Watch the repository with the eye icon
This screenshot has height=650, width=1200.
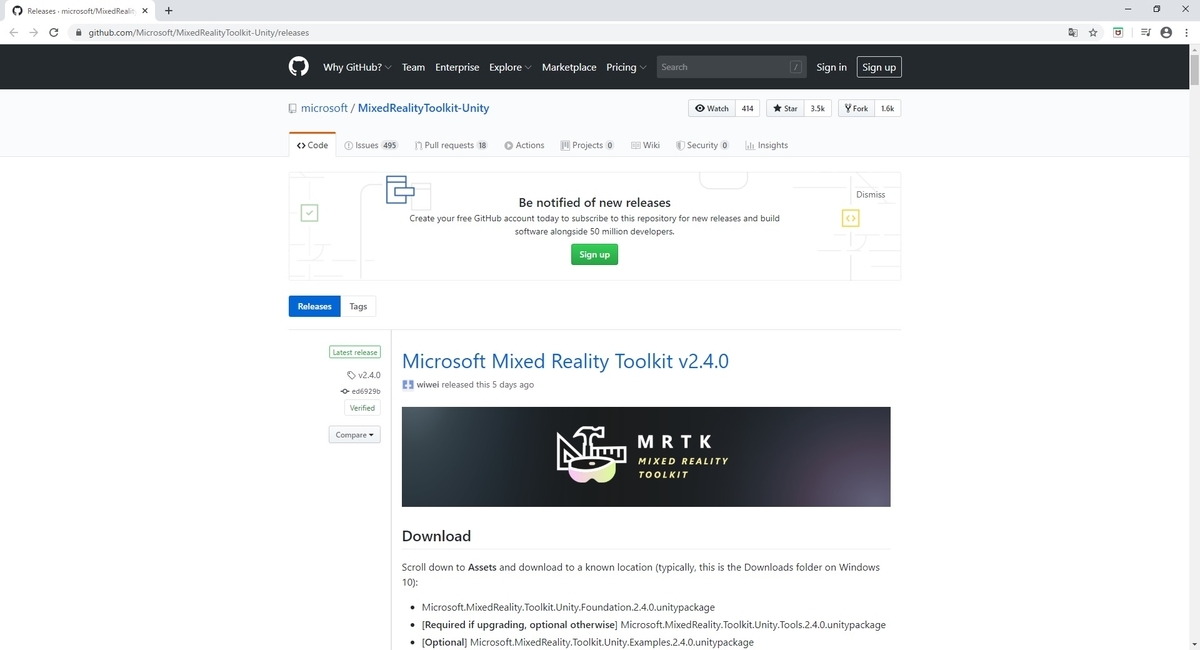coord(711,107)
